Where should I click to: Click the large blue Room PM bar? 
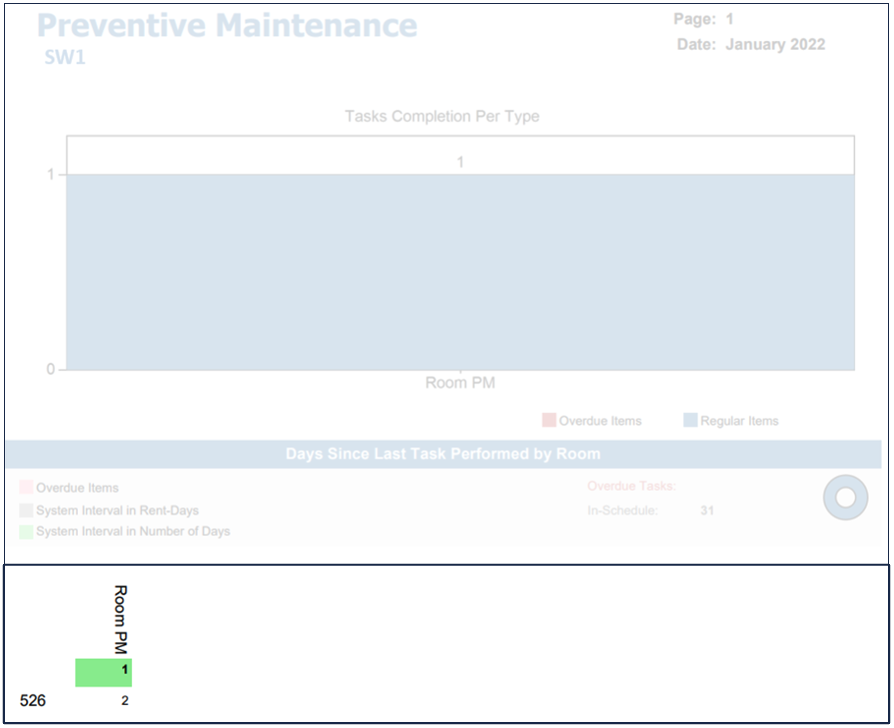click(x=460, y=272)
